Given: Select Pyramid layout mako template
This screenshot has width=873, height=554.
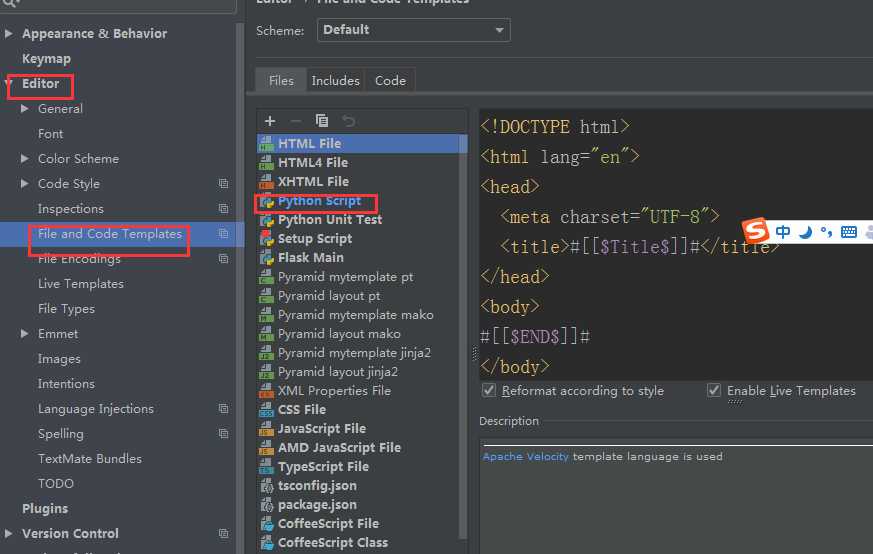Looking at the screenshot, I should coord(339,334).
